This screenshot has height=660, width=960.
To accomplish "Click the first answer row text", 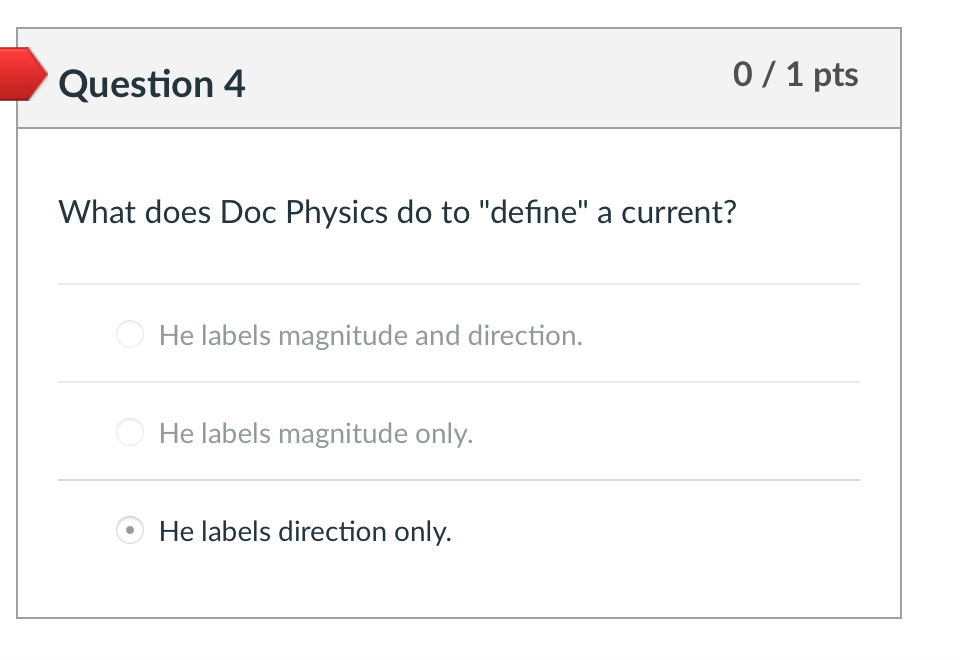I will [x=370, y=335].
